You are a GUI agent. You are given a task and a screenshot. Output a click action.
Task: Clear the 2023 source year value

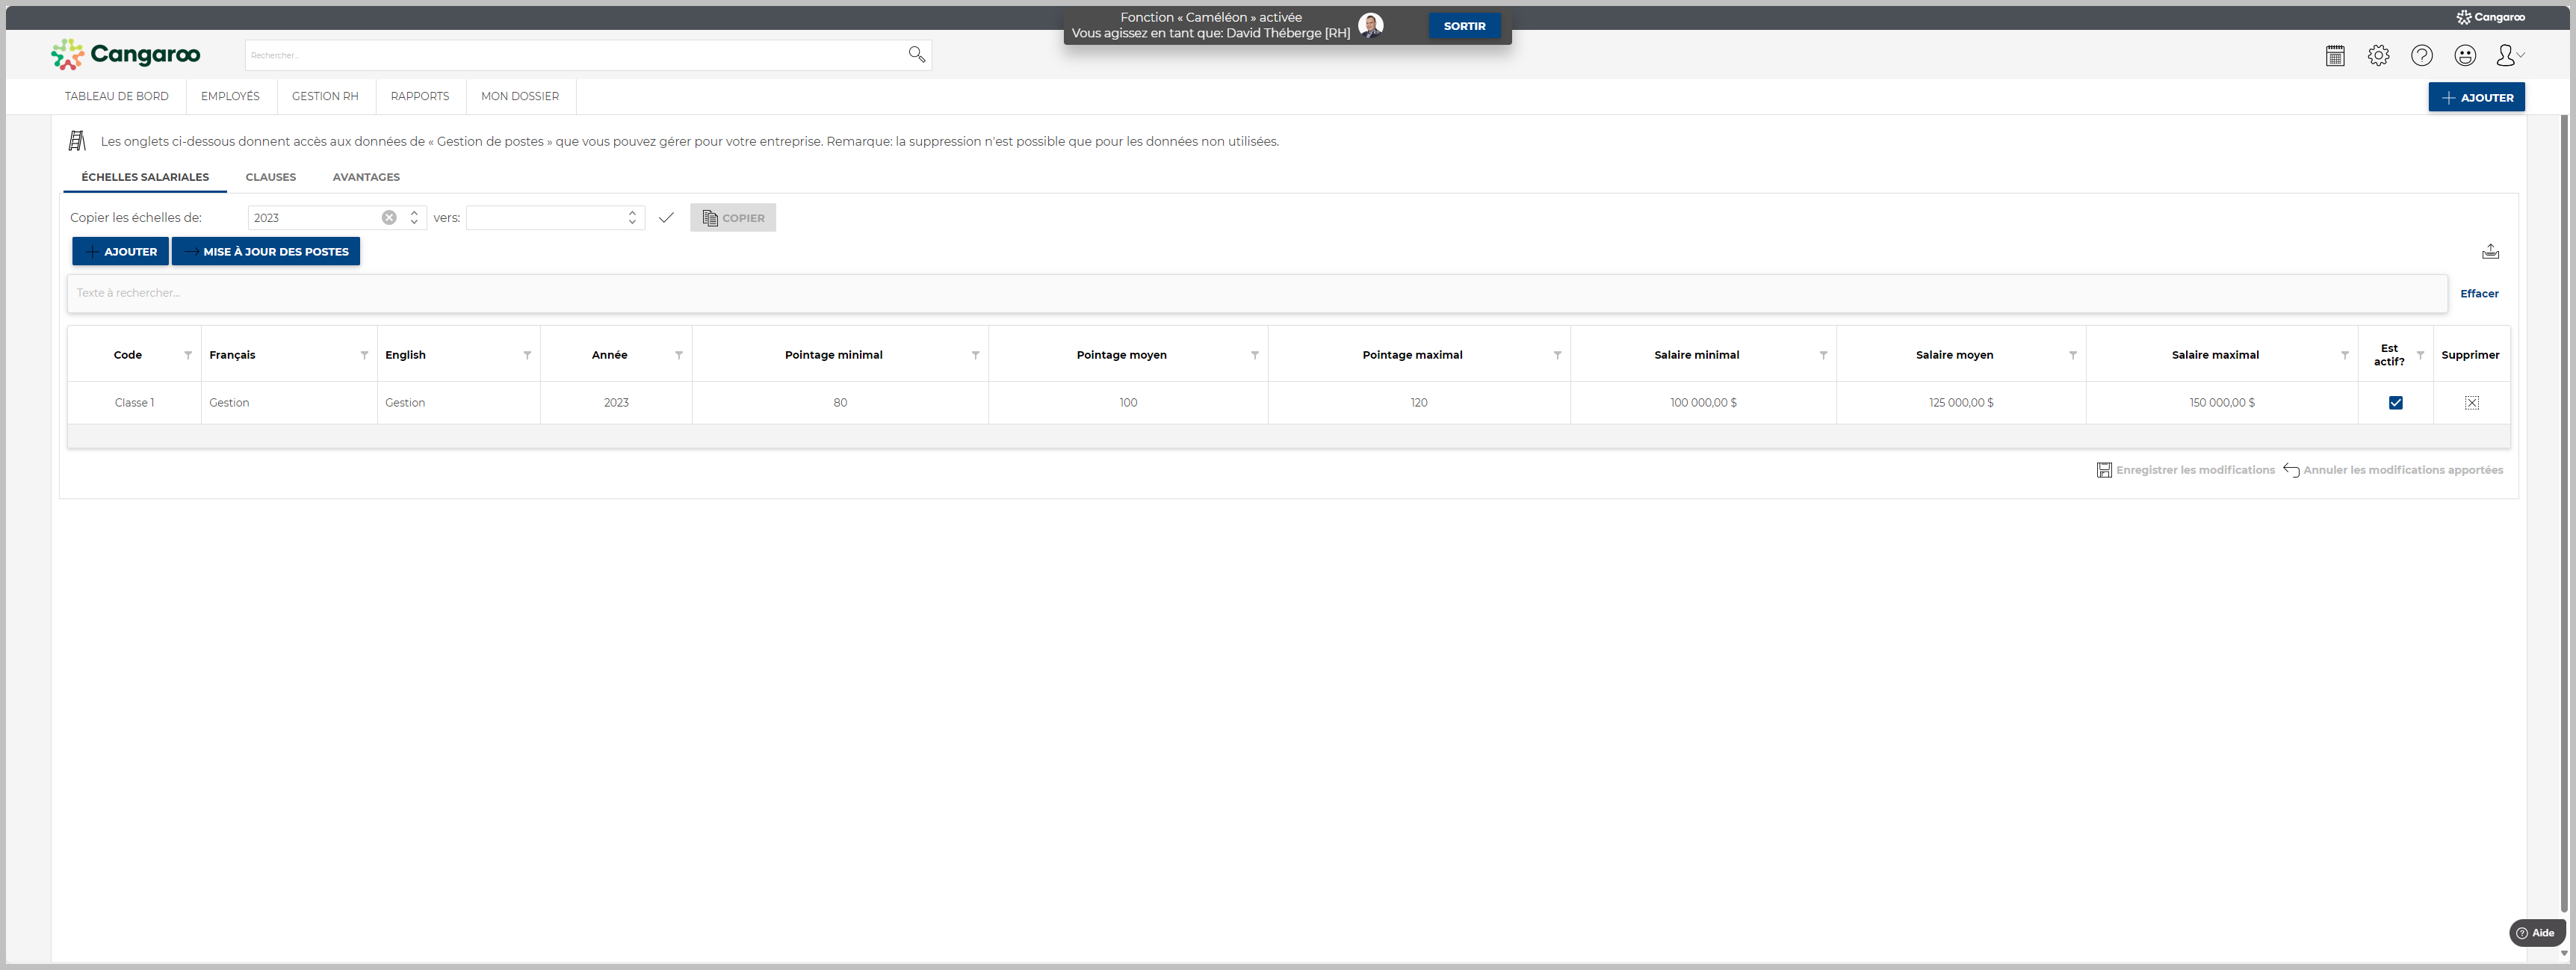tap(389, 218)
